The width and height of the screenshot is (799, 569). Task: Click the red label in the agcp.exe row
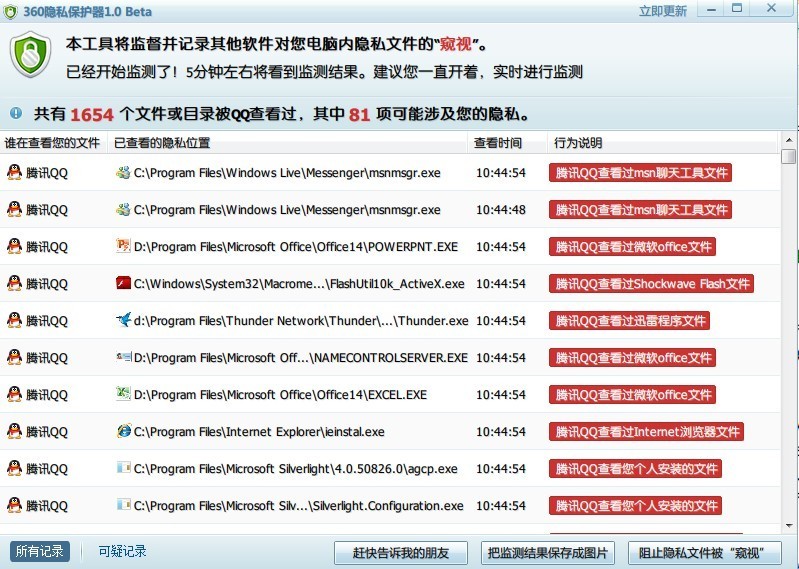(x=635, y=468)
